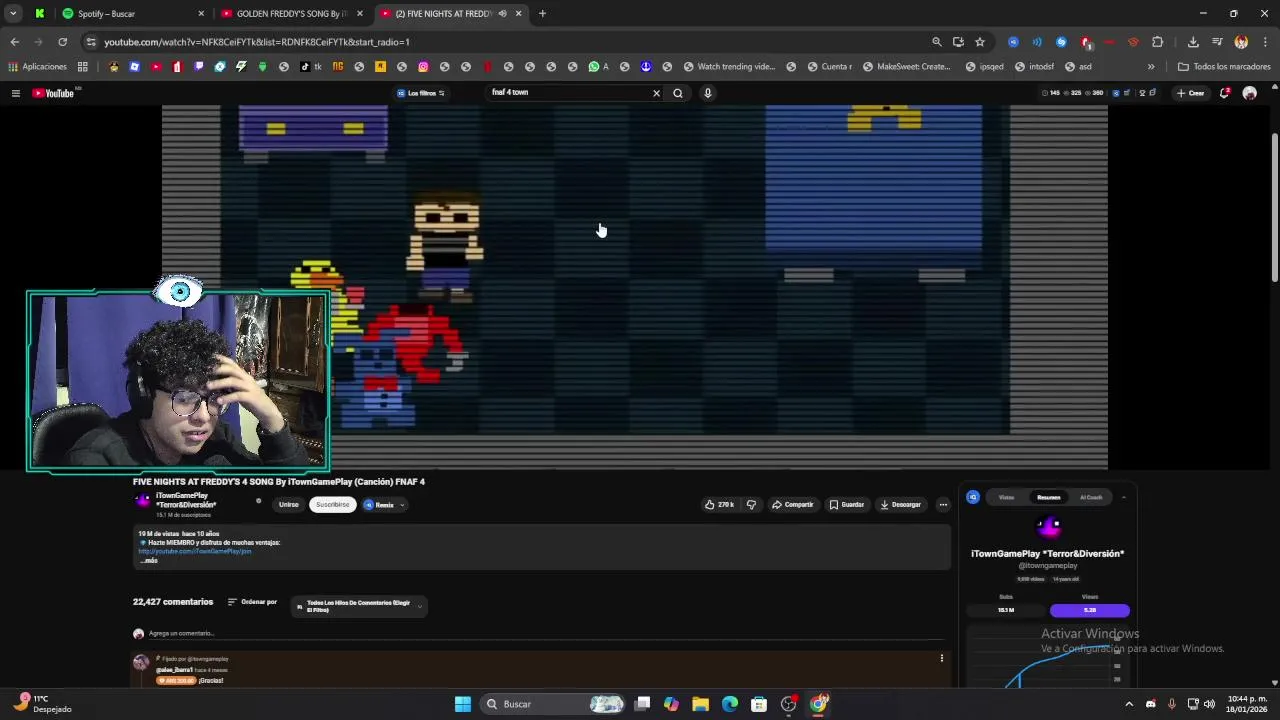Open Microsoft Edge from taskbar
Screen dimensions: 1280x720
[x=730, y=704]
